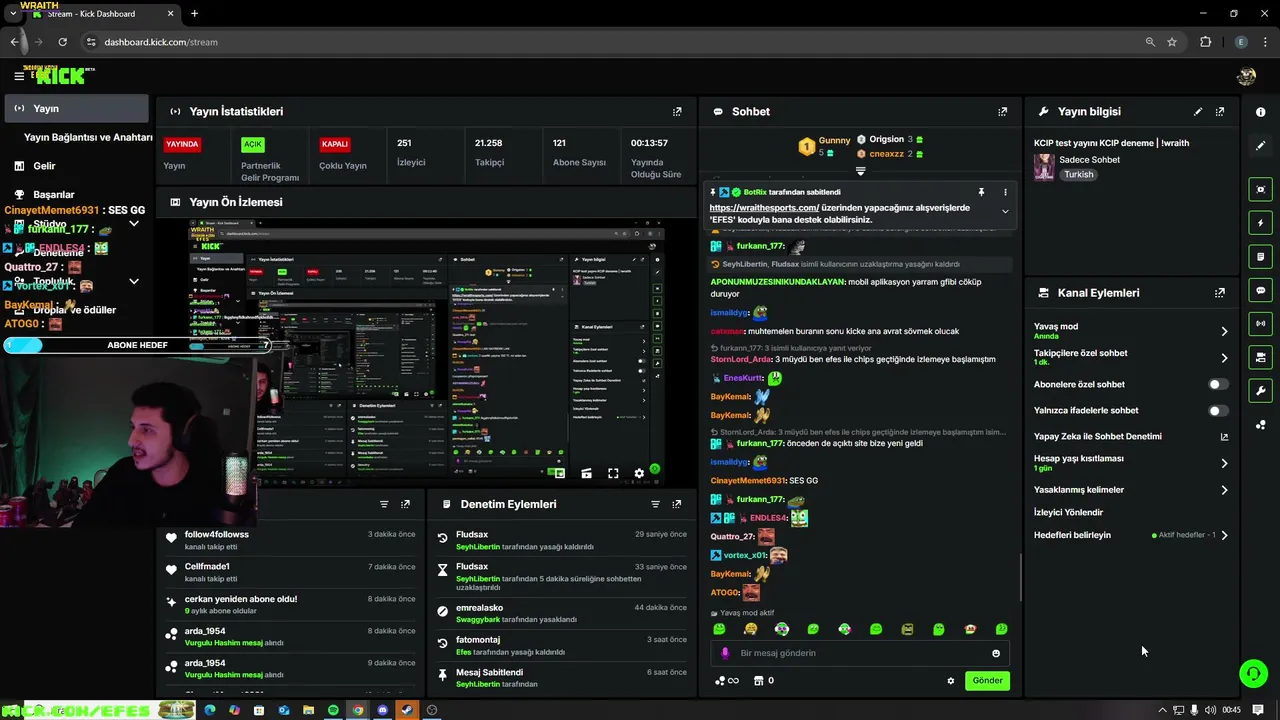Viewport: 1280px width, 720px height.
Task: Collapse the Stüdyo sidebar section
Action: tap(134, 224)
